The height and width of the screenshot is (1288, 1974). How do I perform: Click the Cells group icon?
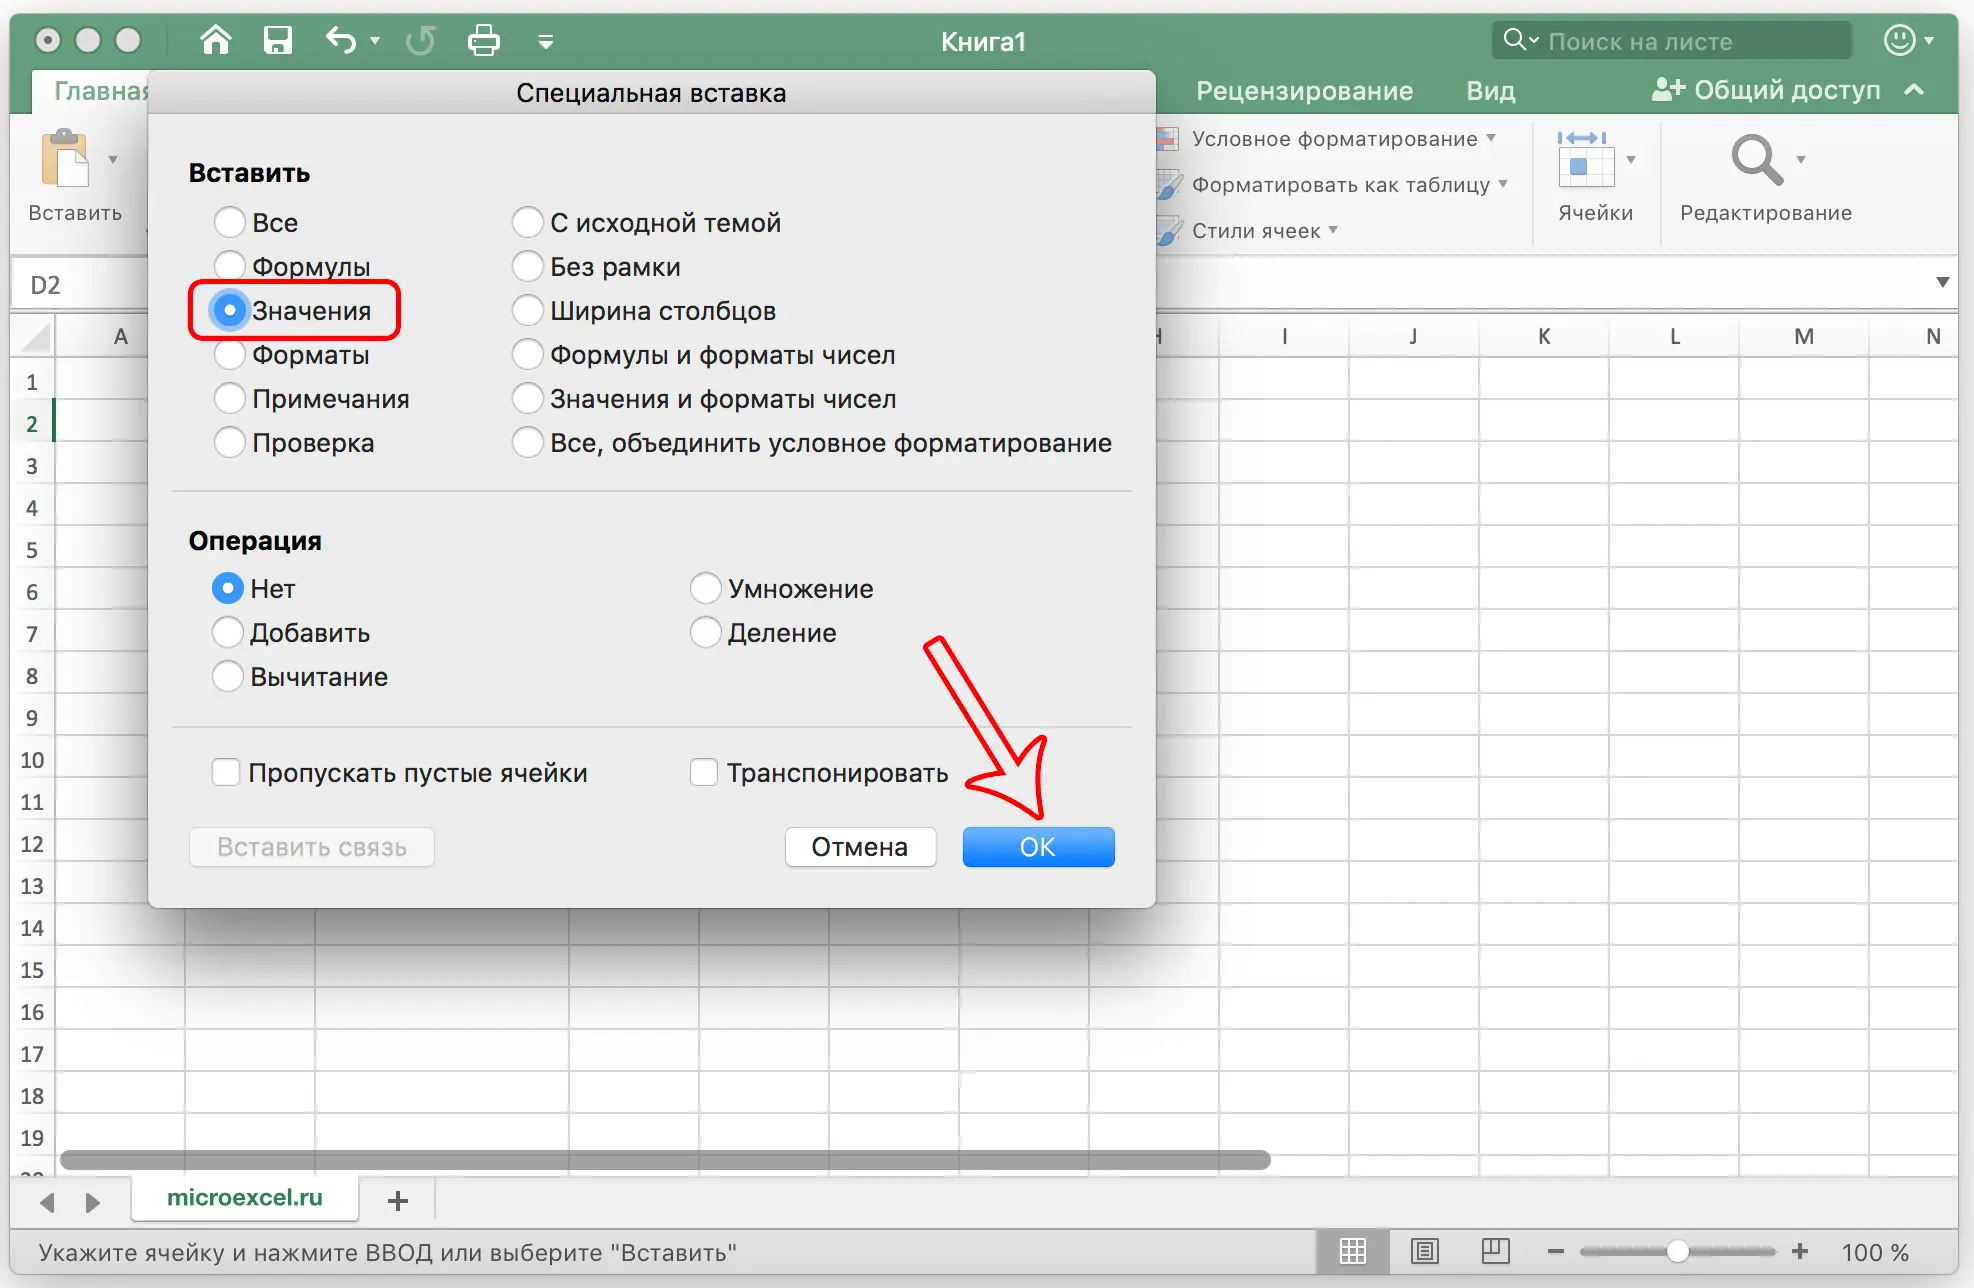1585,159
